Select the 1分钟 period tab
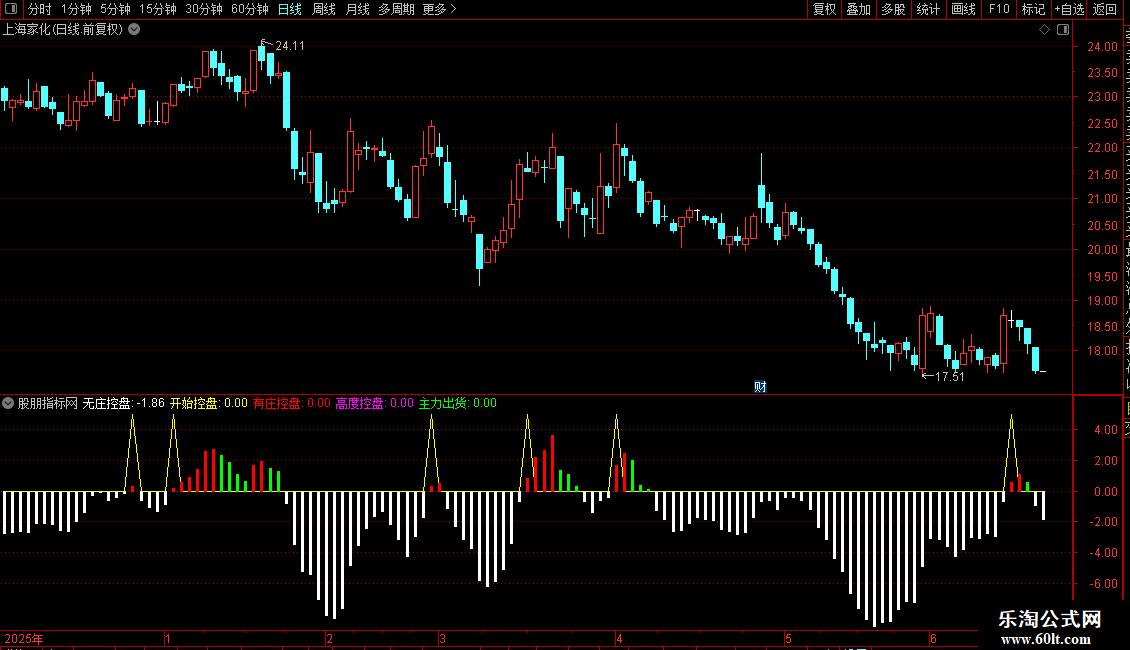Viewport: 1130px width, 650px height. coord(76,9)
